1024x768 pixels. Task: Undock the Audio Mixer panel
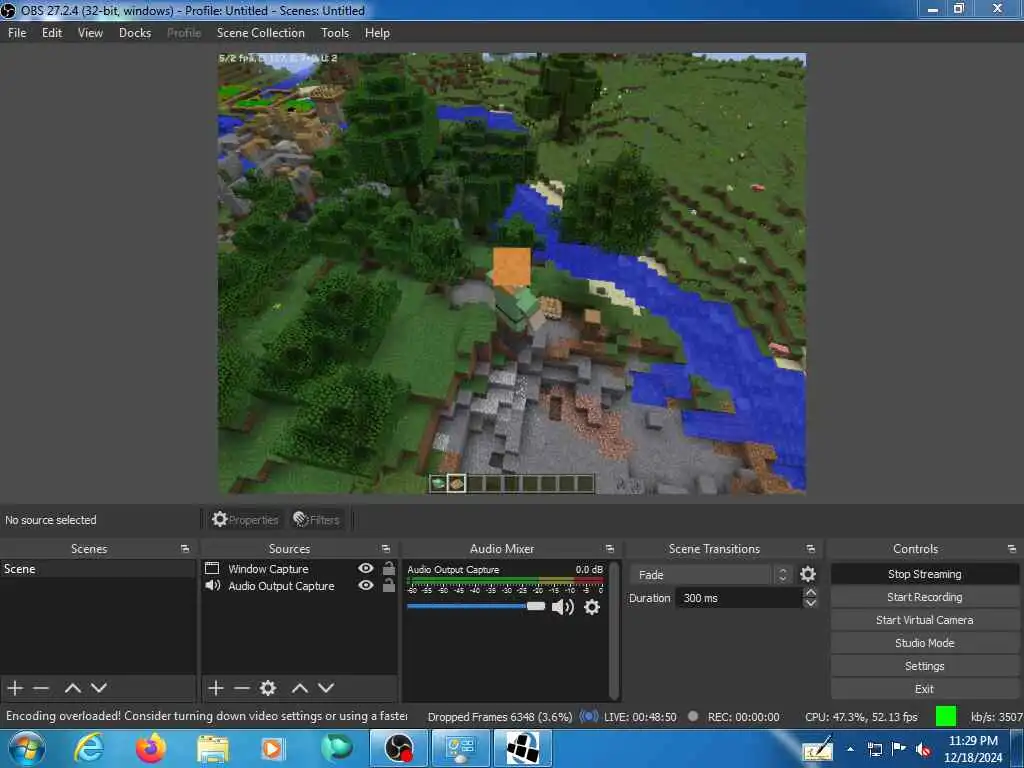609,549
